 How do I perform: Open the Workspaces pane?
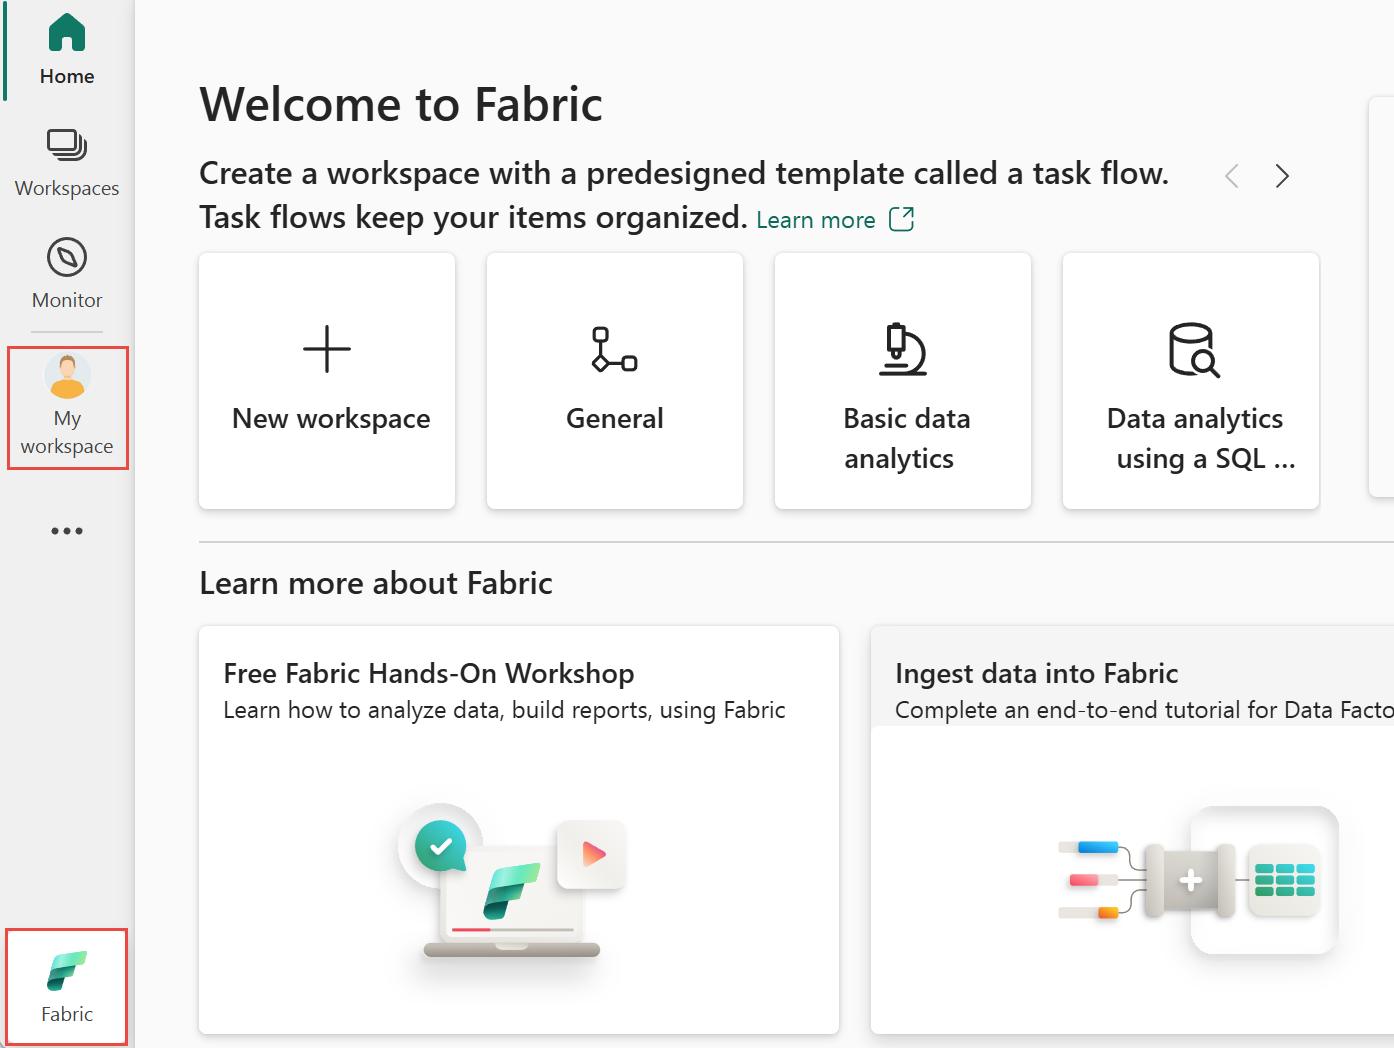67,162
